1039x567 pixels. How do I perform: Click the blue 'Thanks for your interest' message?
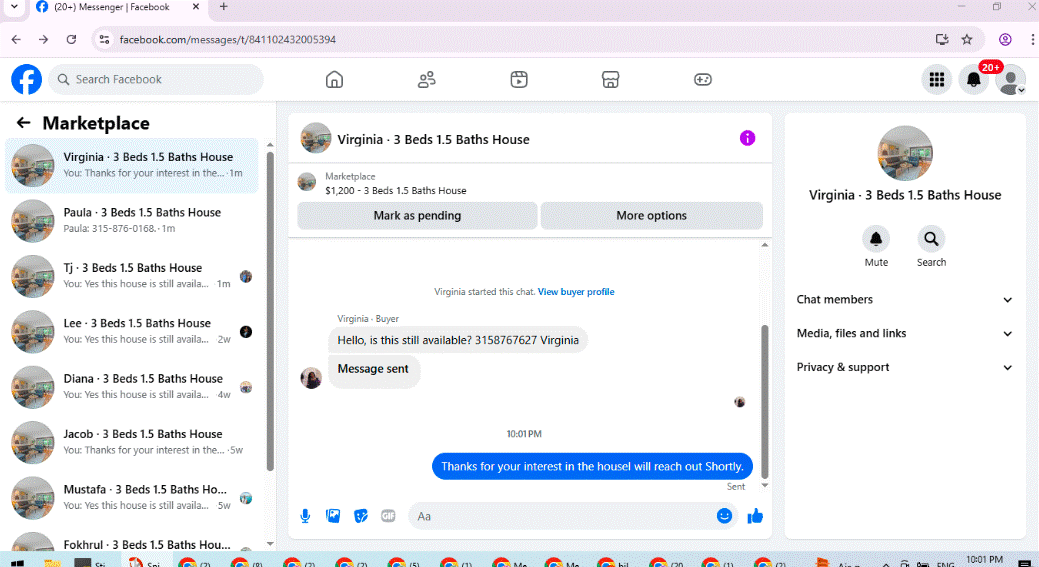pyautogui.click(x=592, y=466)
